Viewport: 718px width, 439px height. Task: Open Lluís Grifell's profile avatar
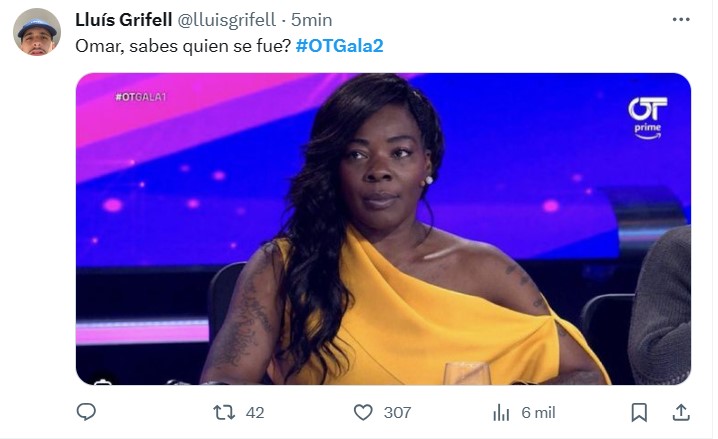[37, 32]
